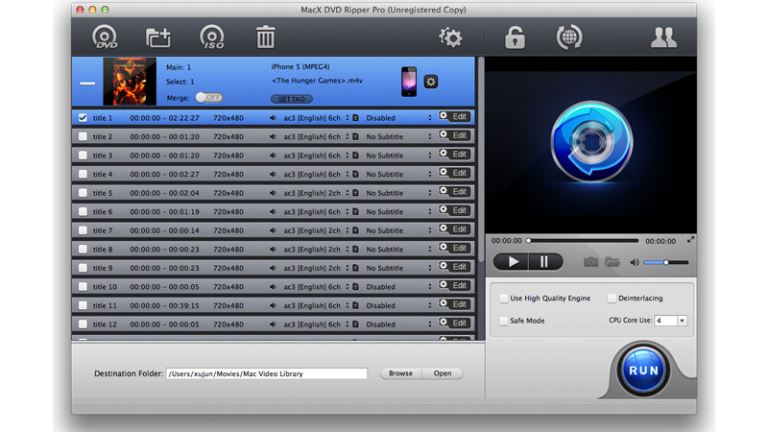Open title 10 subtitle dropdown
This screenshot has width=768, height=432.
[x=430, y=287]
